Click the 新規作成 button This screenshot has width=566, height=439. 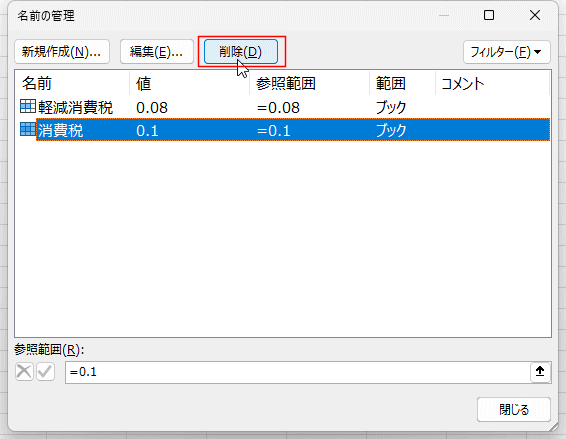point(62,52)
